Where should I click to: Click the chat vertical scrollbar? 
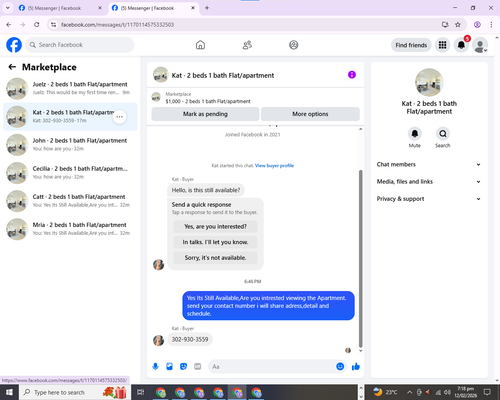coord(360,258)
